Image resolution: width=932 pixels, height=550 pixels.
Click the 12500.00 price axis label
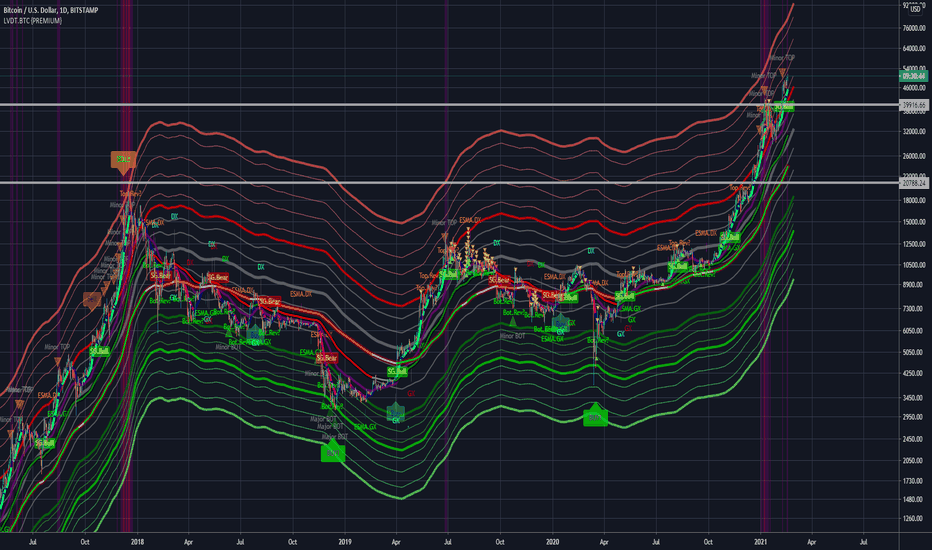(x=914, y=244)
